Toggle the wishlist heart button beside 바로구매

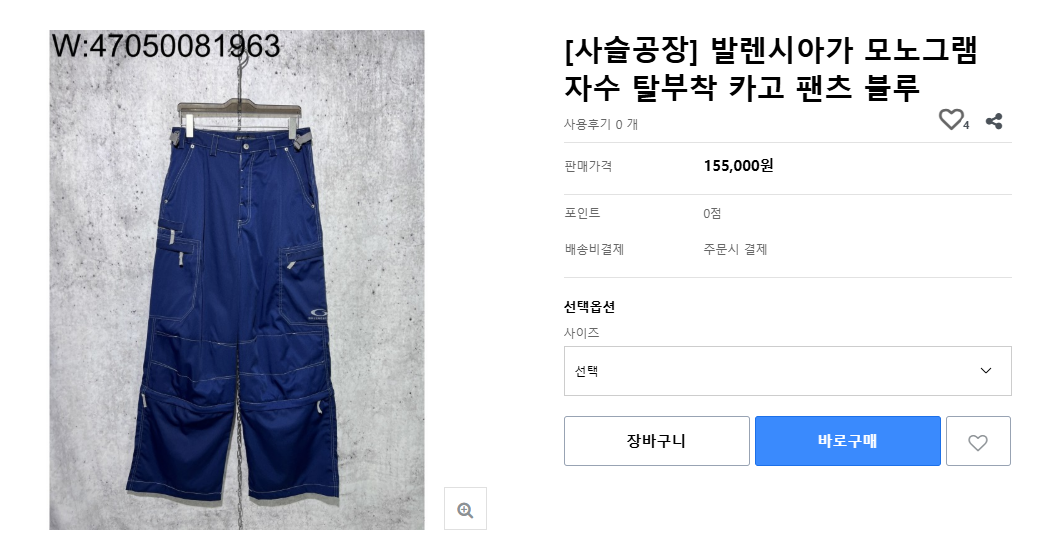coord(978,441)
